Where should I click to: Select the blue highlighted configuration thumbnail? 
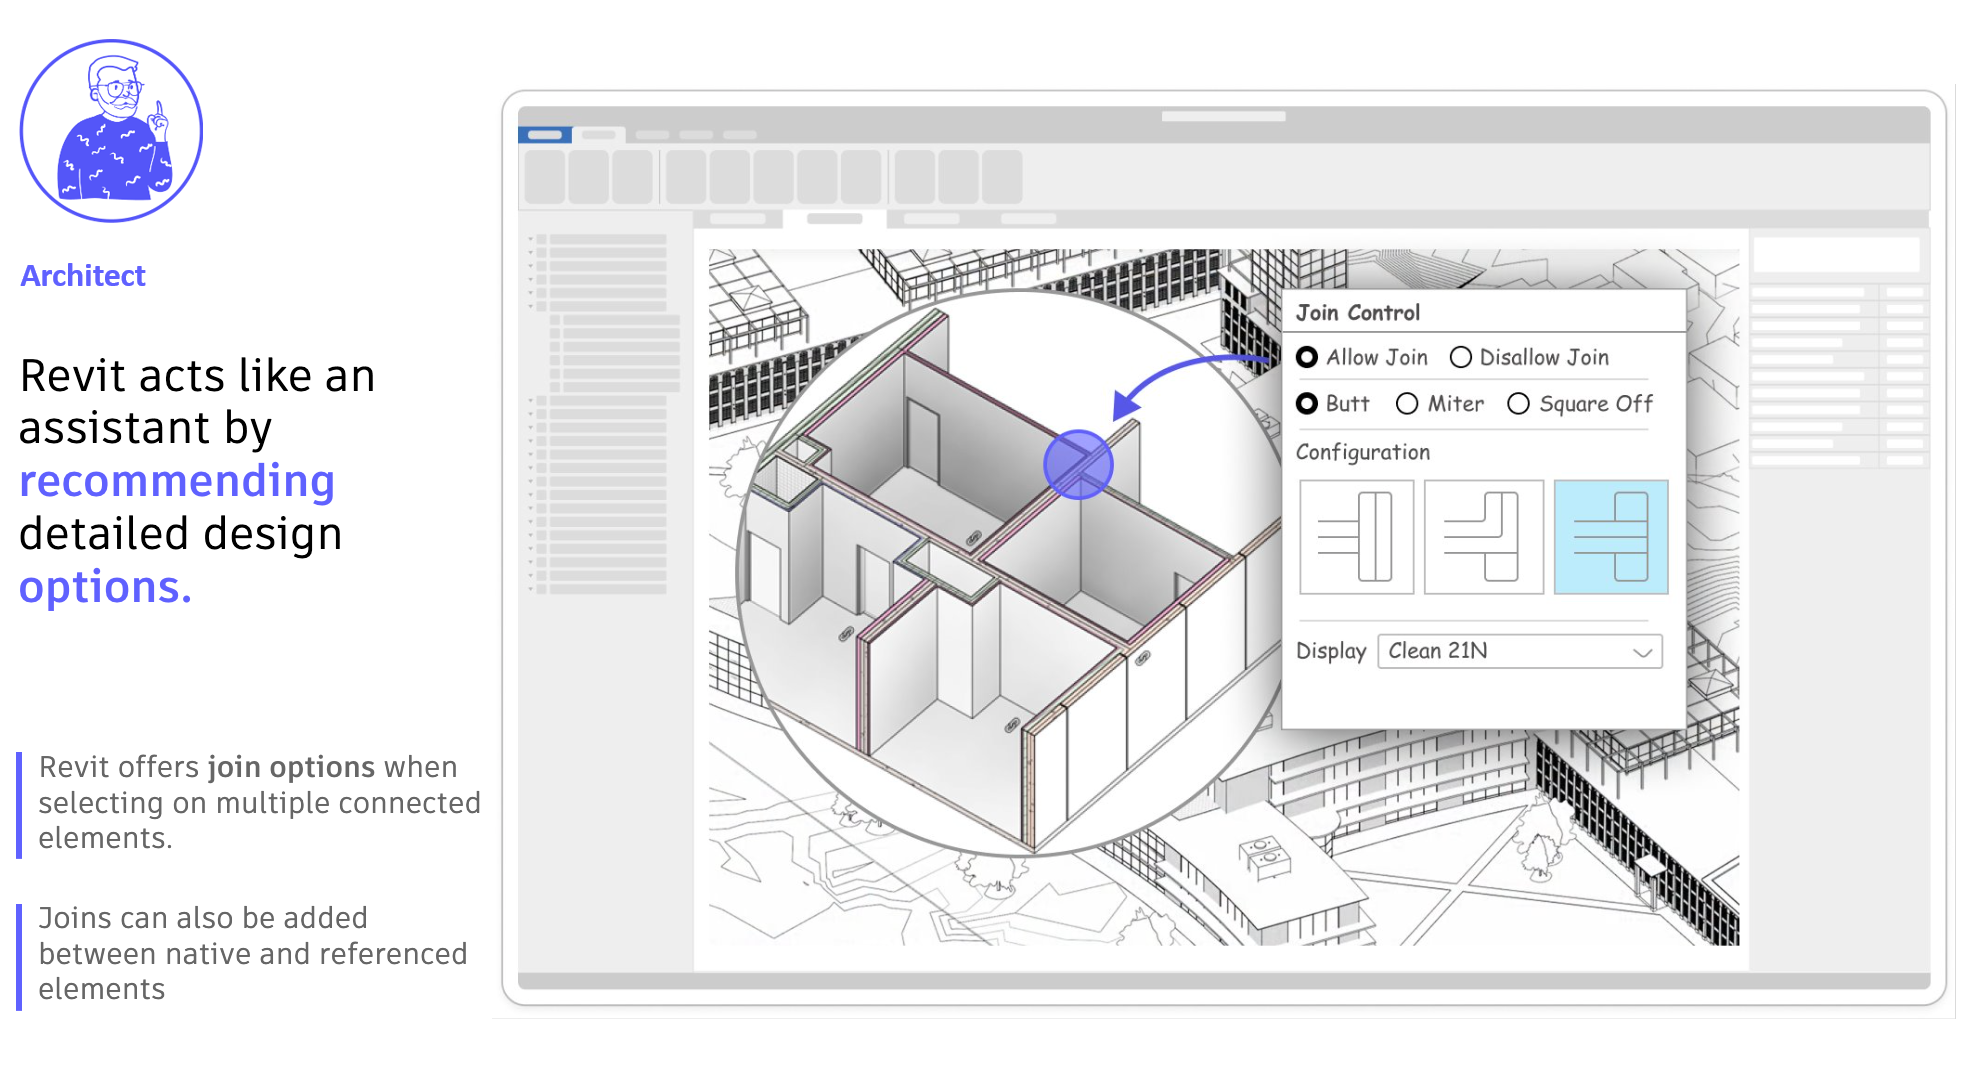pyautogui.click(x=1611, y=537)
